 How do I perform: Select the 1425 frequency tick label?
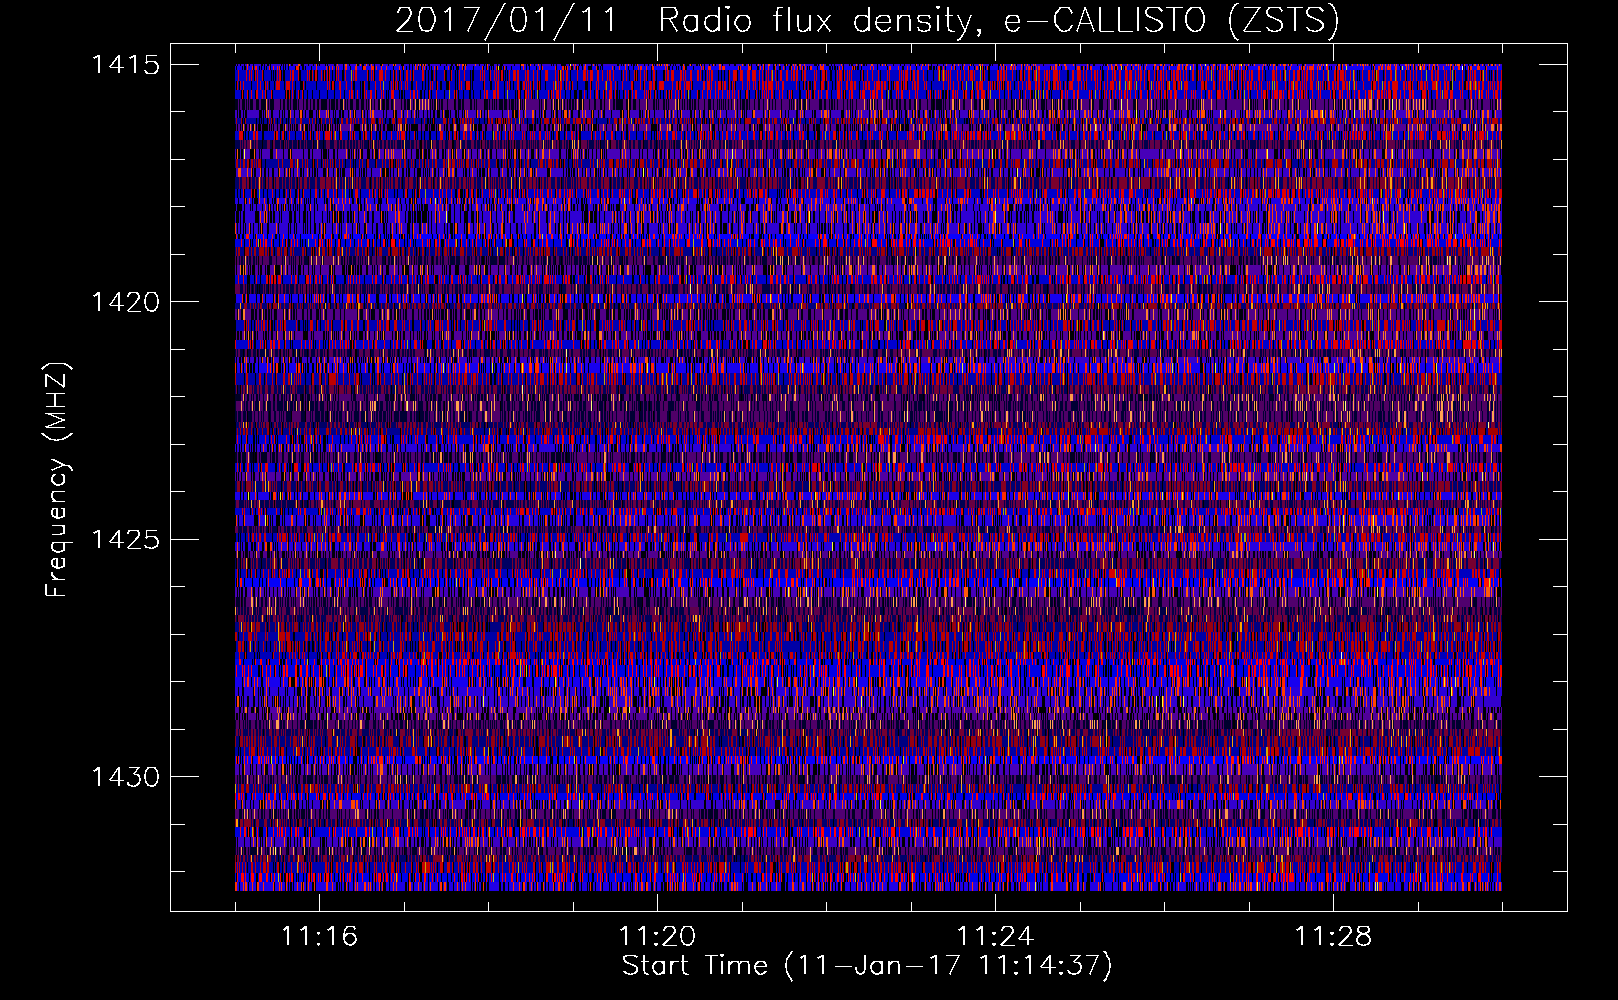[x=125, y=540]
